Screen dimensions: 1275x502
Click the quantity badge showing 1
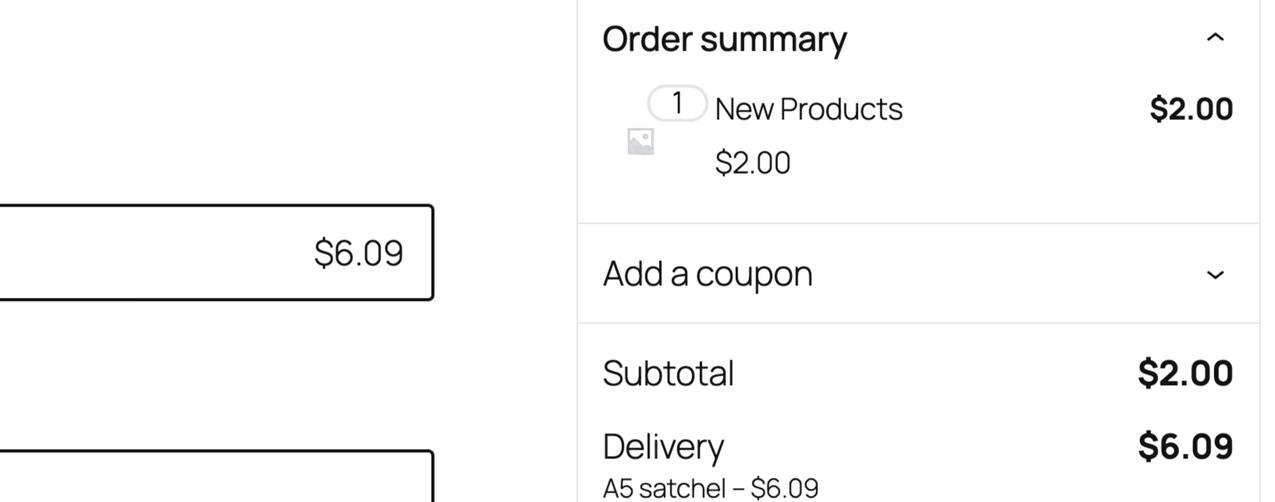point(677,103)
